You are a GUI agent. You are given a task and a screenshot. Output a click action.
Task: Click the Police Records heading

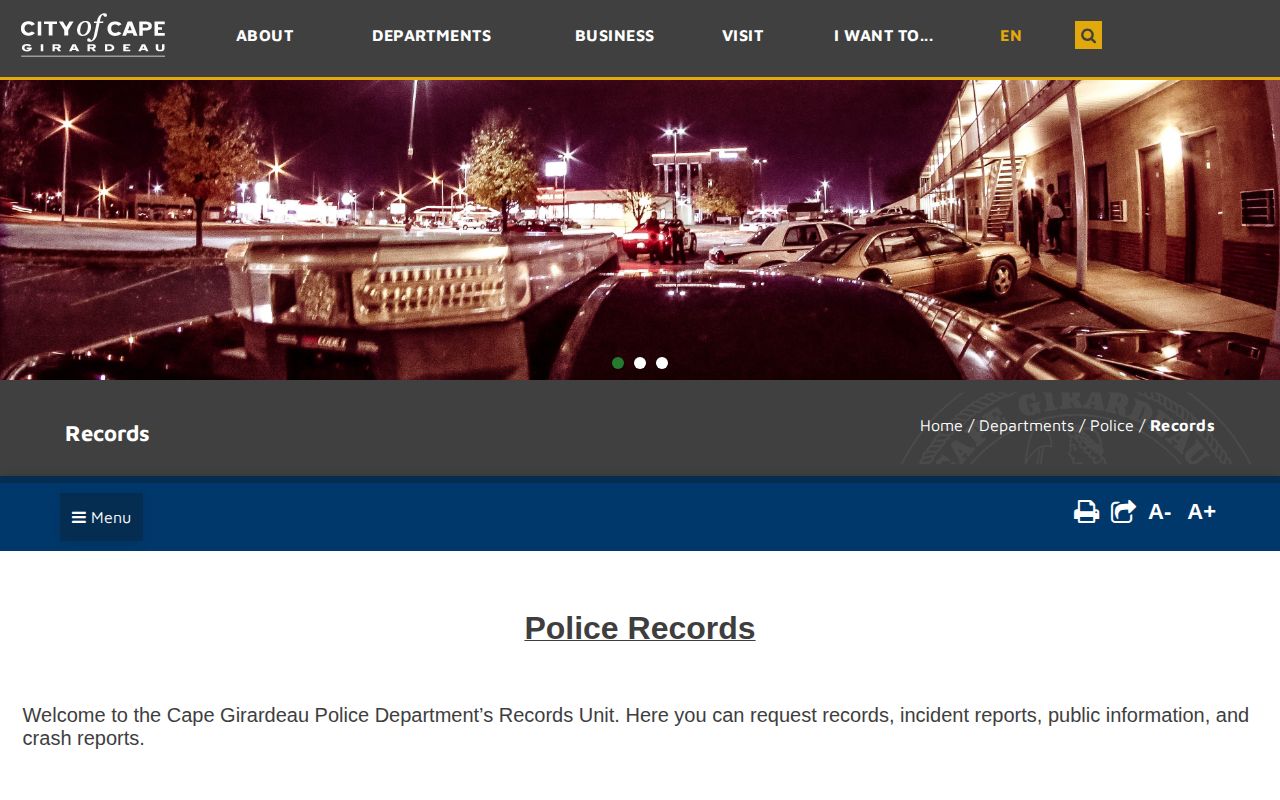pyautogui.click(x=640, y=628)
